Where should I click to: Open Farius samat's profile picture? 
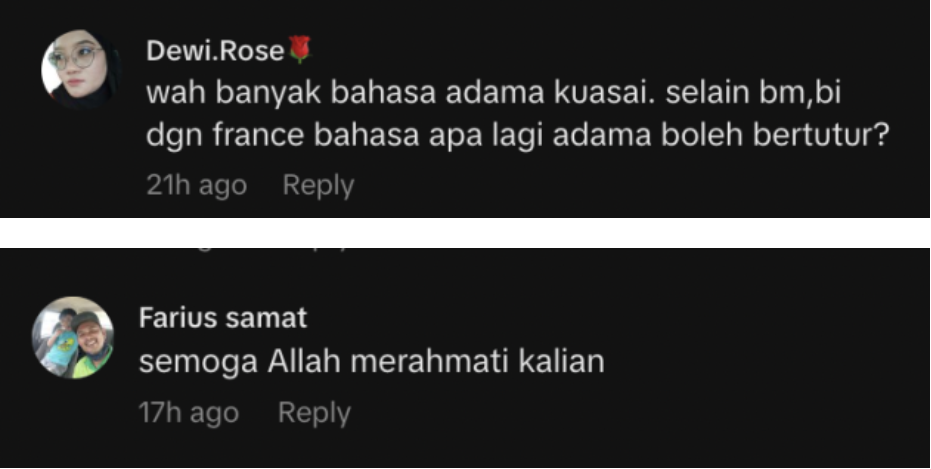point(72,337)
